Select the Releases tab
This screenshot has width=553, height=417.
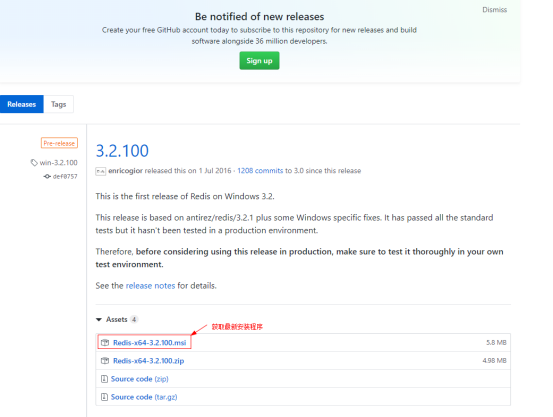click(22, 104)
